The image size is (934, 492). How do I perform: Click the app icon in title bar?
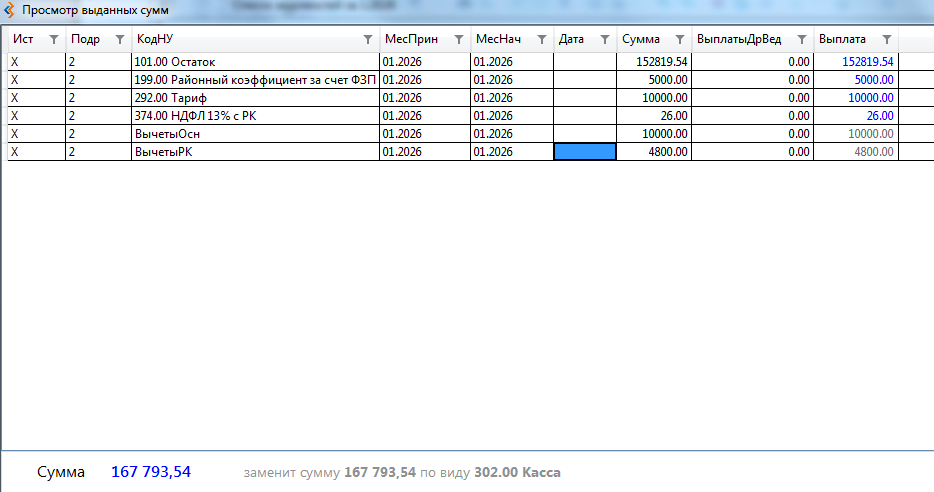(x=10, y=9)
